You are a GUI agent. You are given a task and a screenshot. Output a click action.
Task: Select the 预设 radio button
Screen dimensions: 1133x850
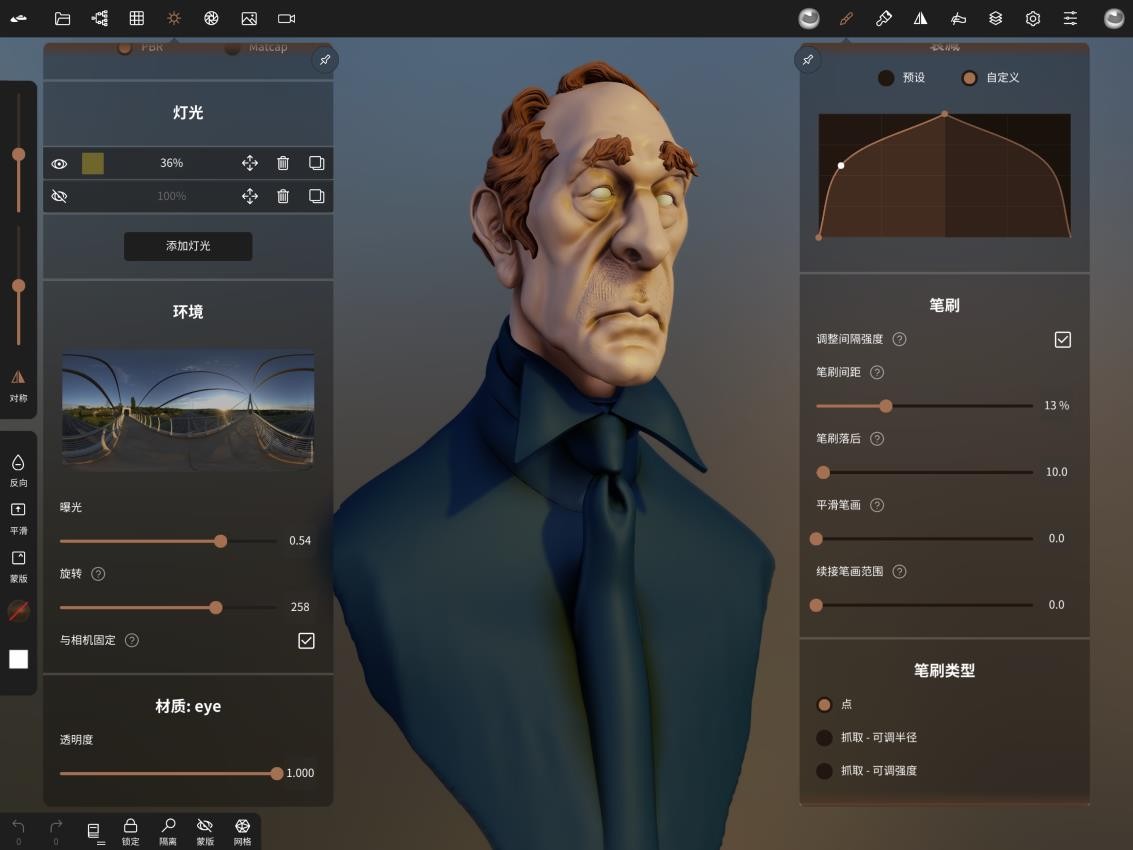point(885,77)
